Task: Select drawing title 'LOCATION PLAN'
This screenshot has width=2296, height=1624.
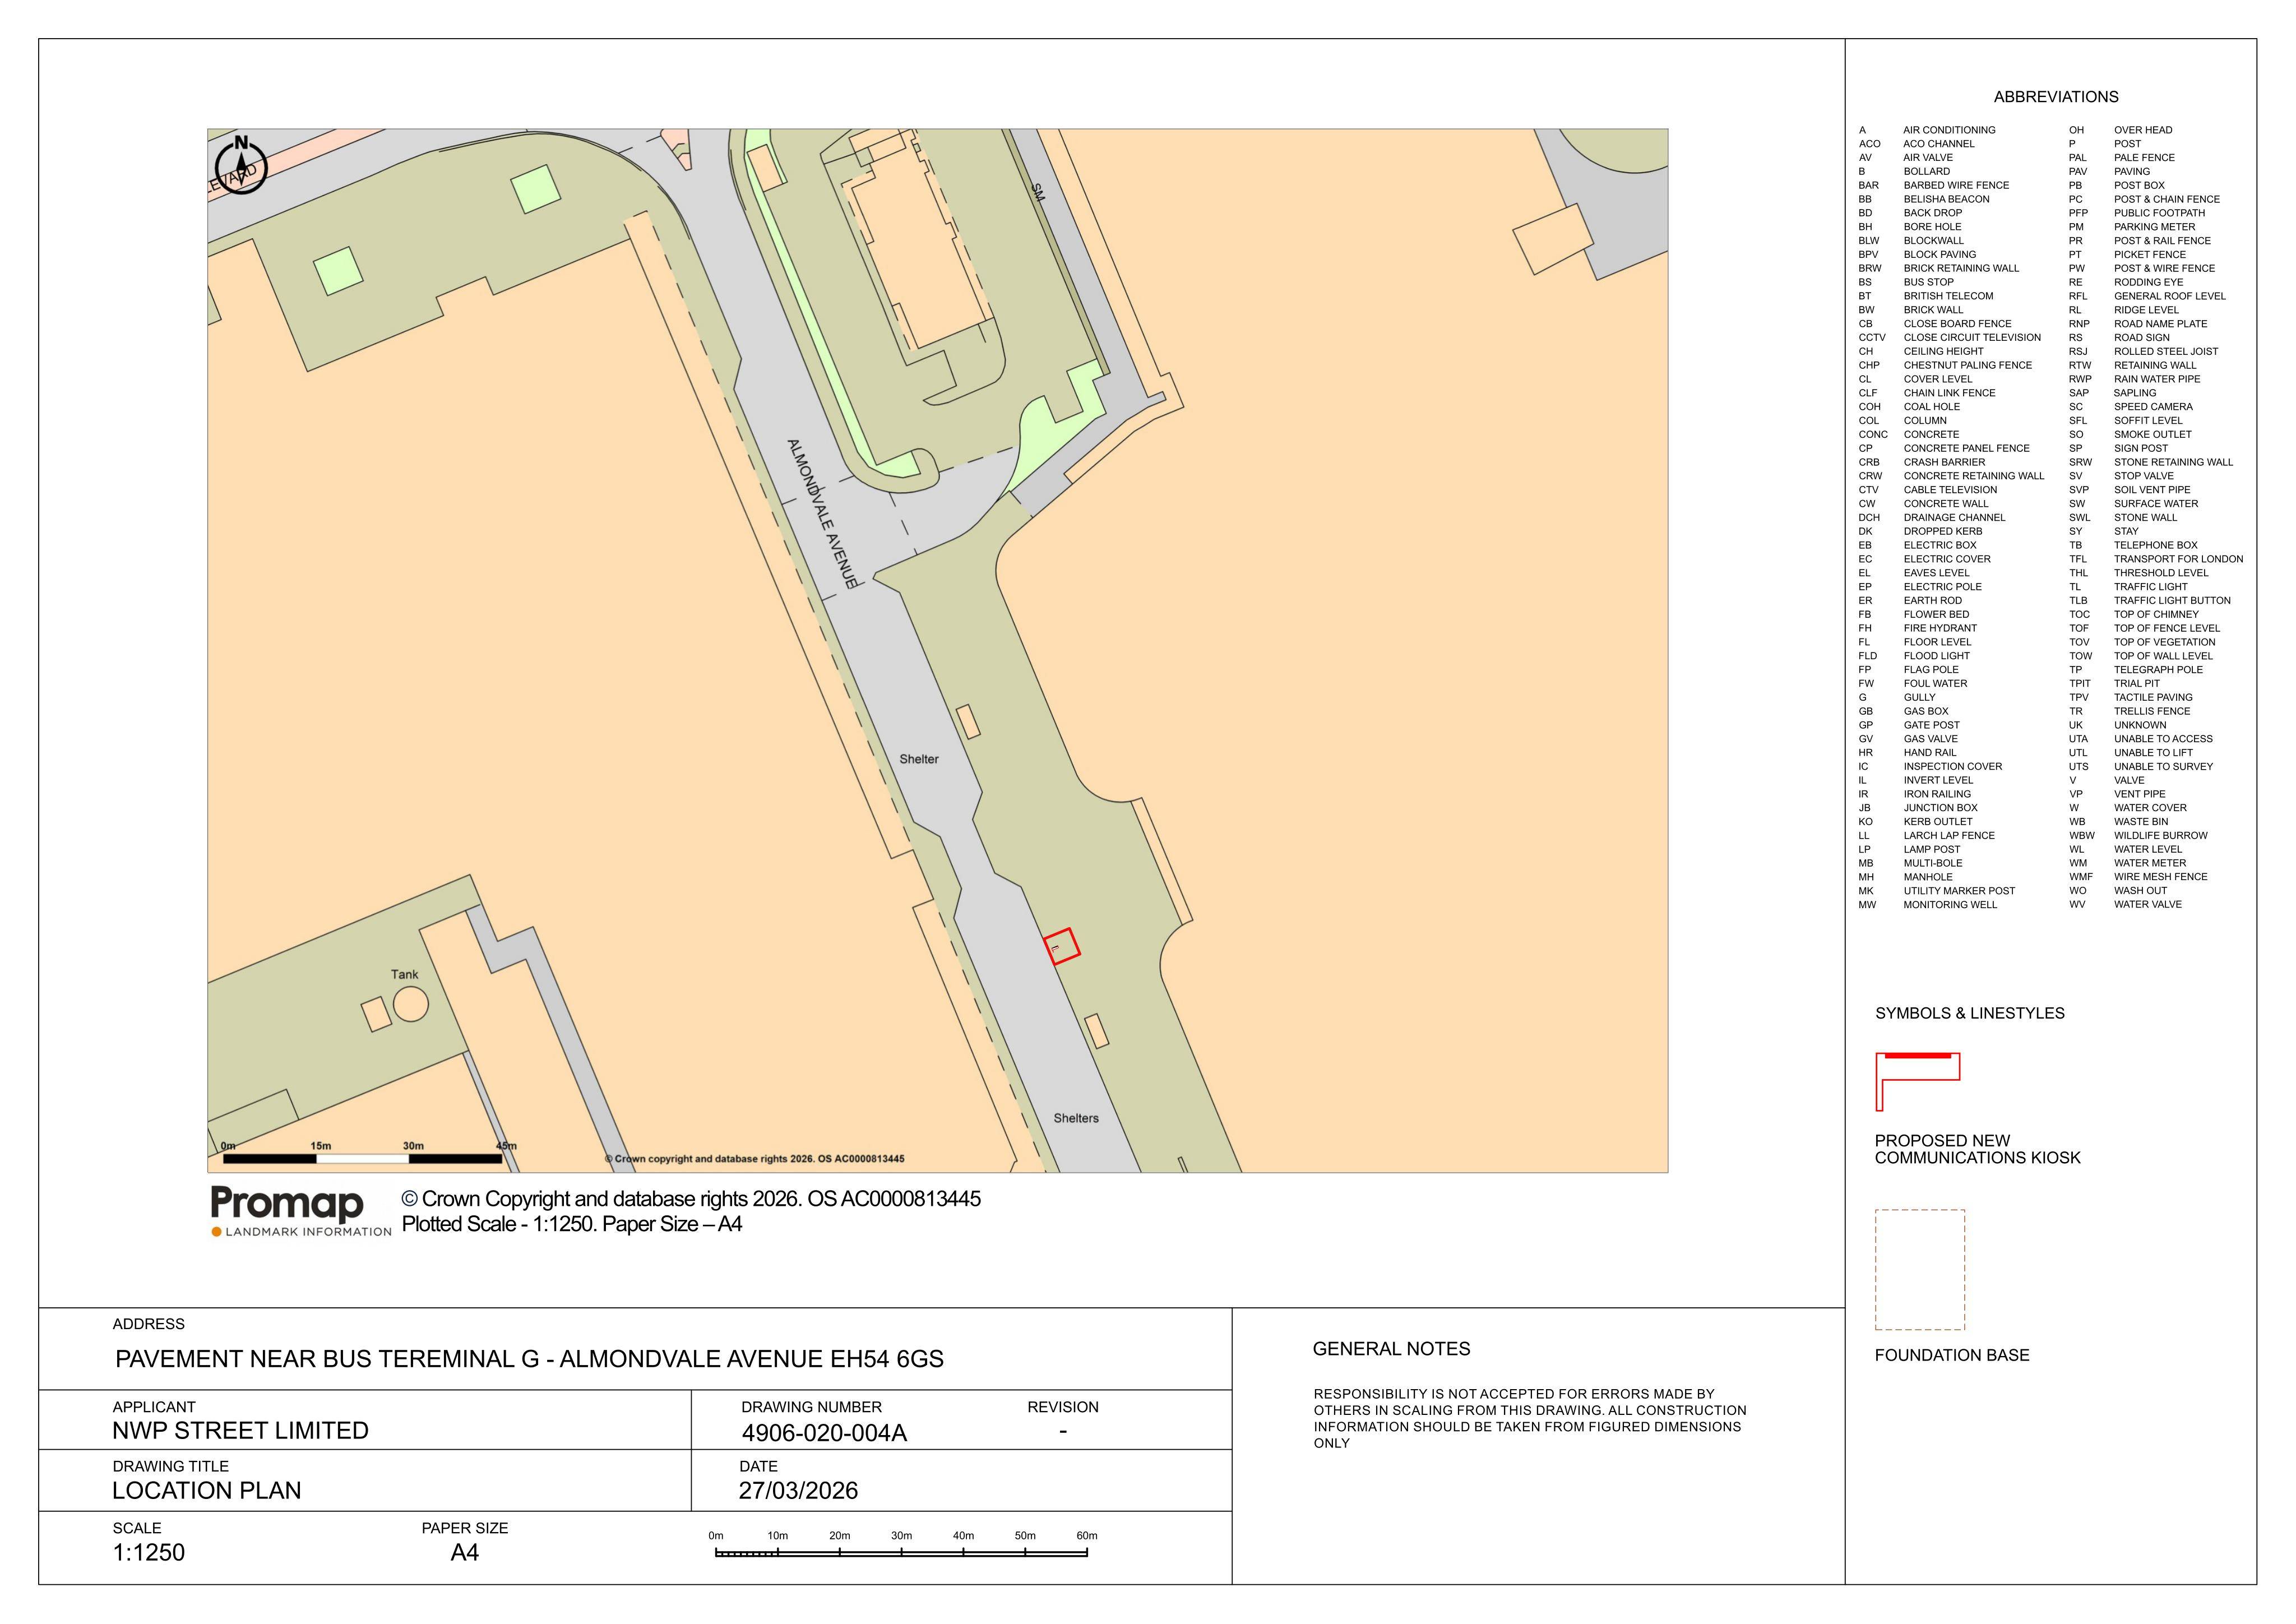Action: [206, 1490]
